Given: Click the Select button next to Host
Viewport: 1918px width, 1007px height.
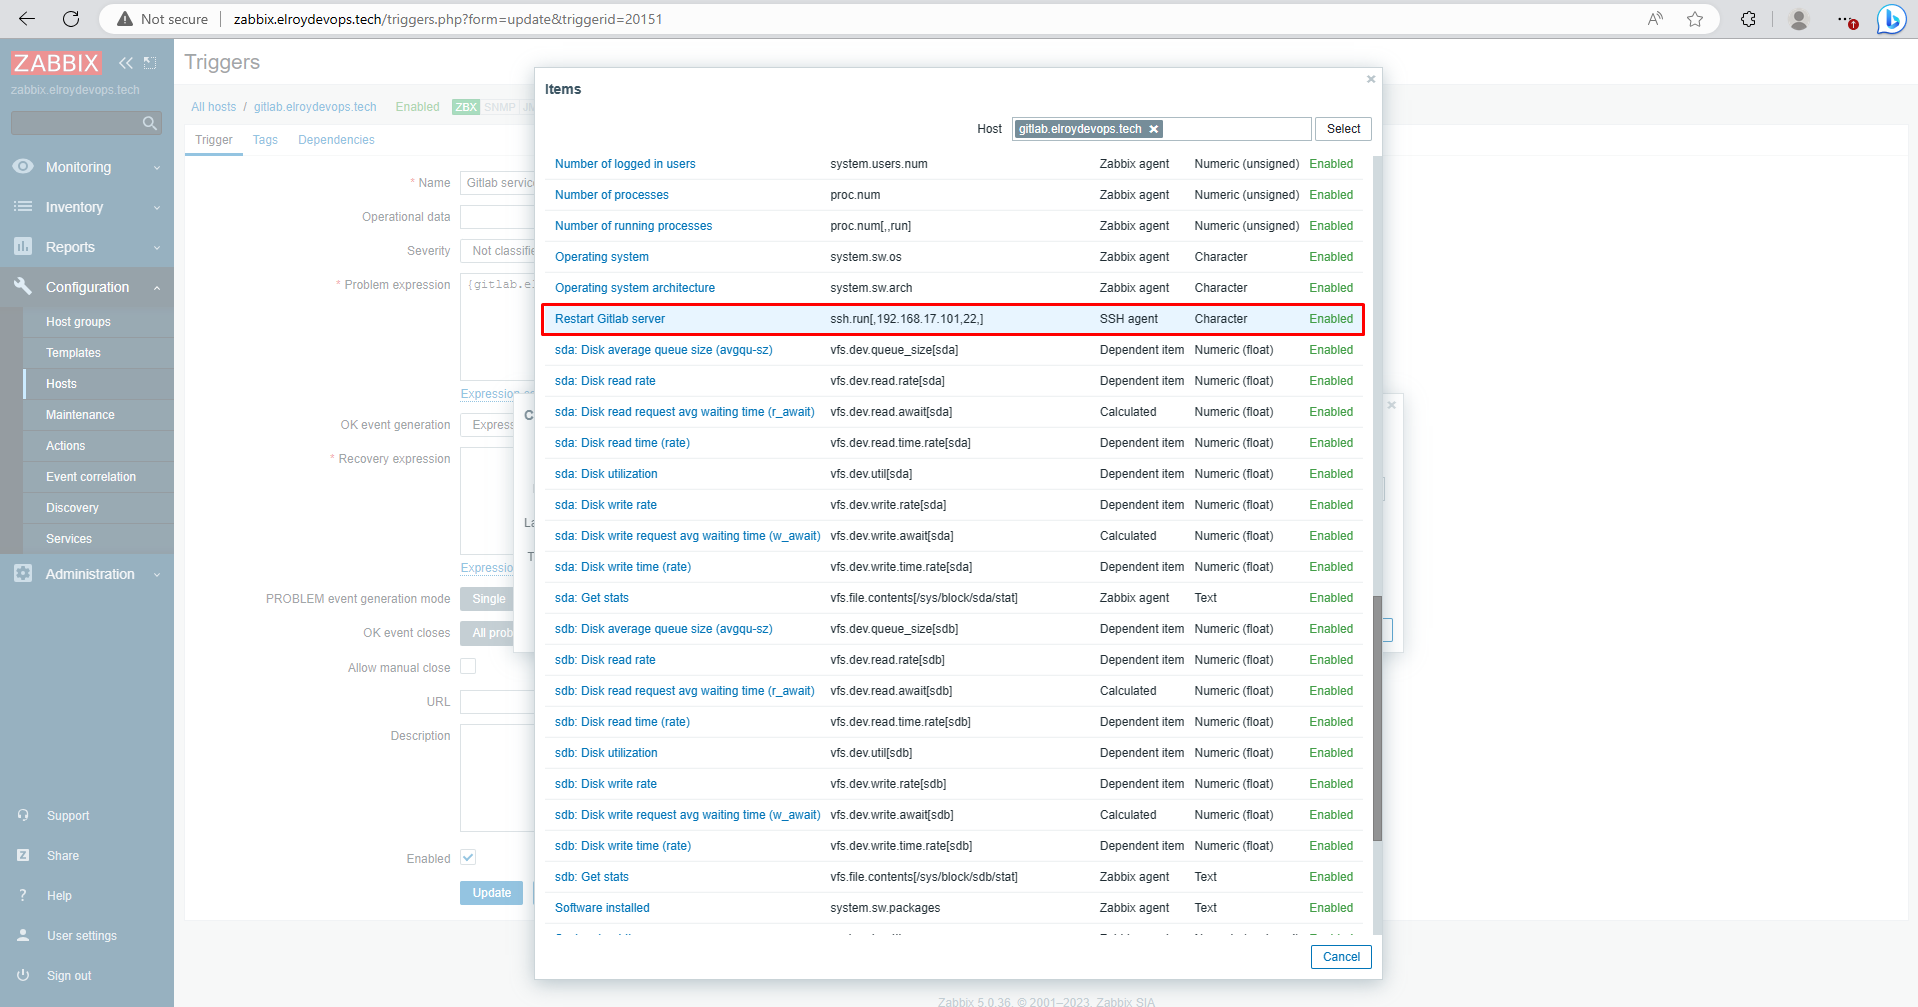Looking at the screenshot, I should [x=1343, y=129].
